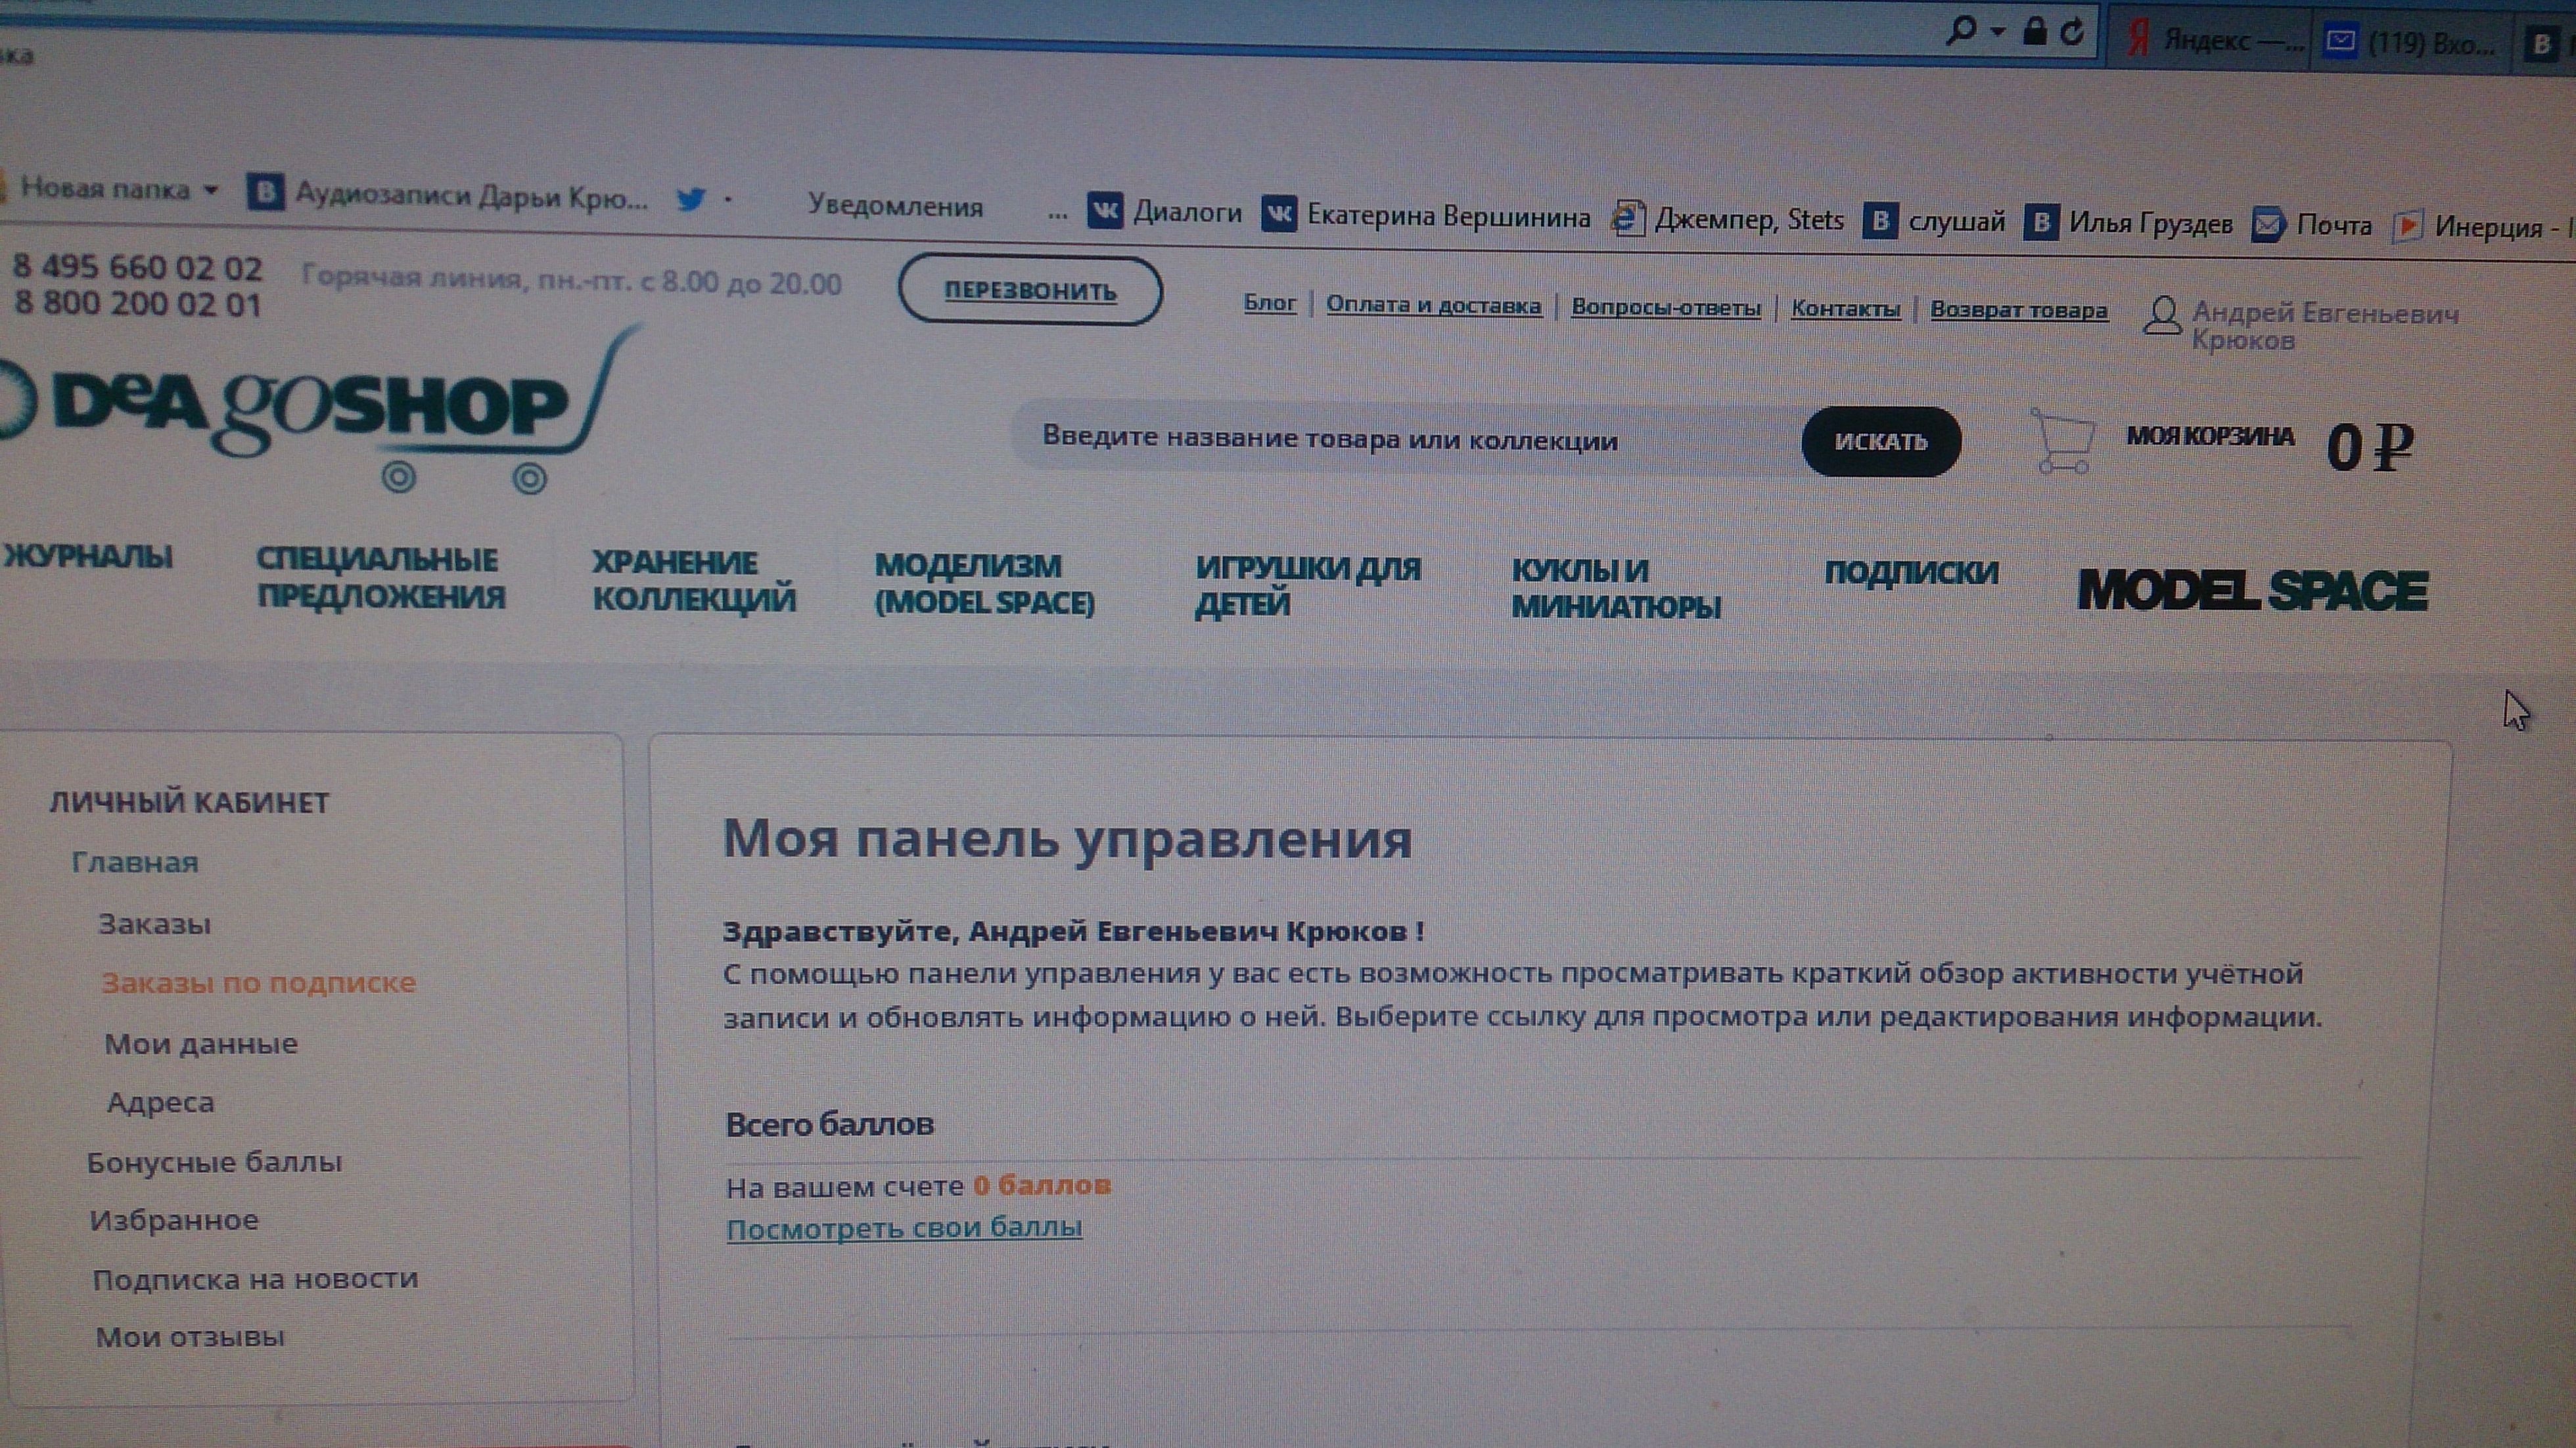
Task: Select Адреса in the sidebar
Action: [160, 1103]
